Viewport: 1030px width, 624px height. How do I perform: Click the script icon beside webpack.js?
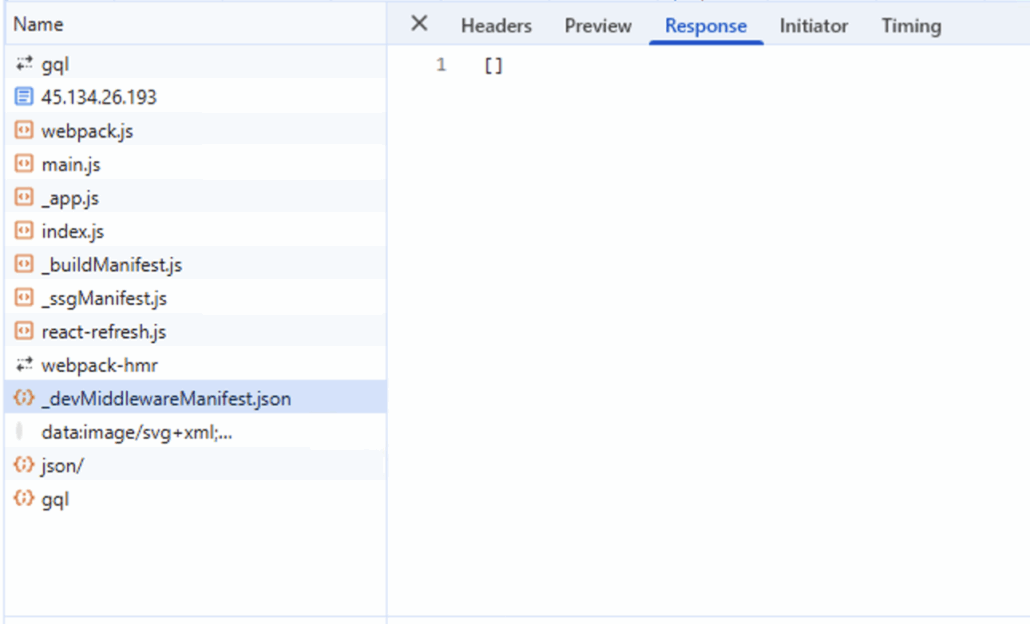(x=24, y=131)
